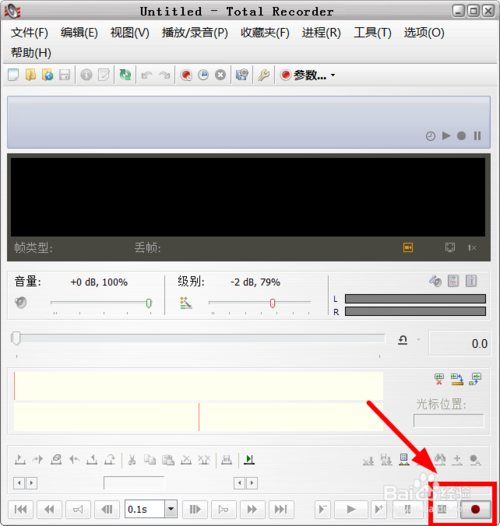500x526 pixels.
Task: Create a new file with the blank page icon
Action: click(13, 74)
